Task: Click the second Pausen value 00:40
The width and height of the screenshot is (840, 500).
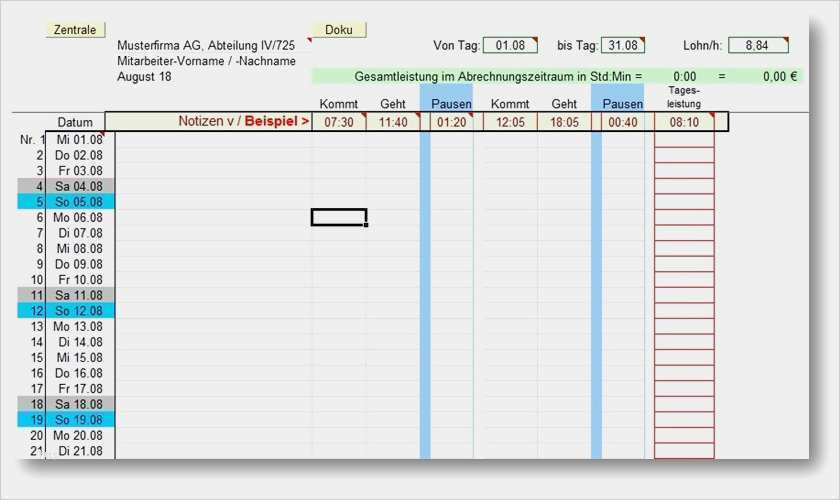Action: click(x=622, y=122)
